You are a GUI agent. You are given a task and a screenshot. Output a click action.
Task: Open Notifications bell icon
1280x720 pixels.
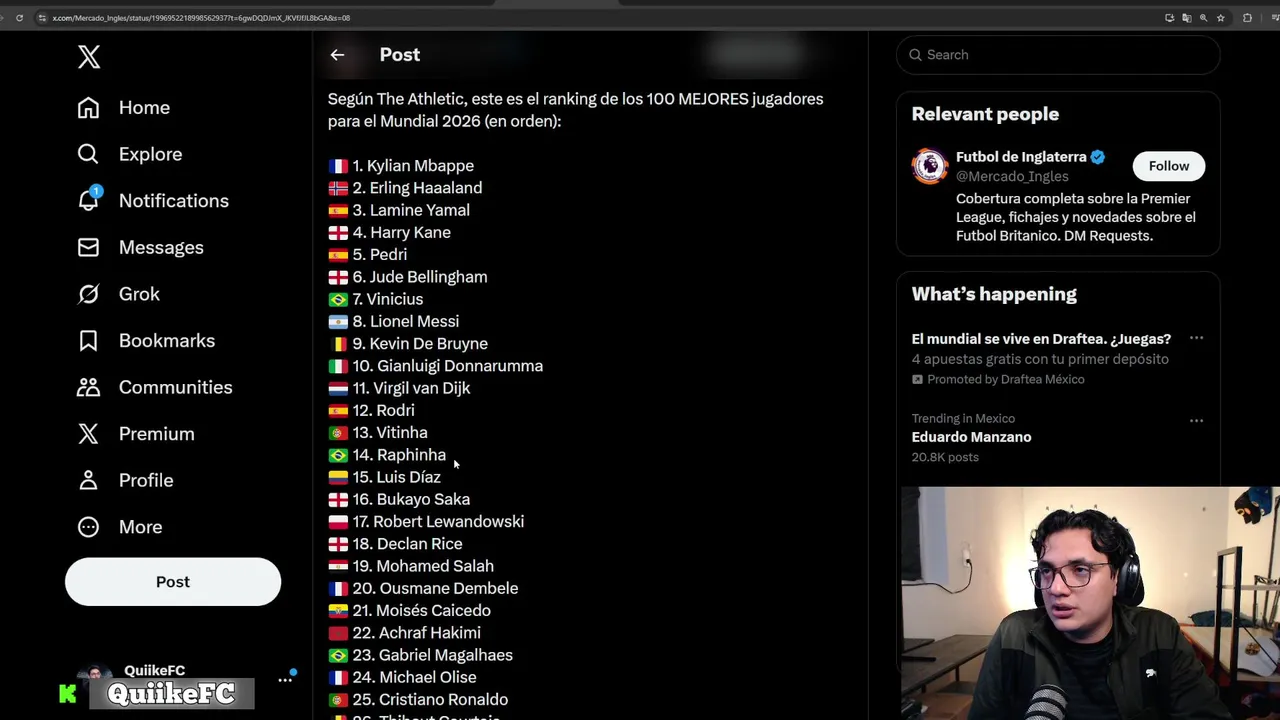coord(88,200)
